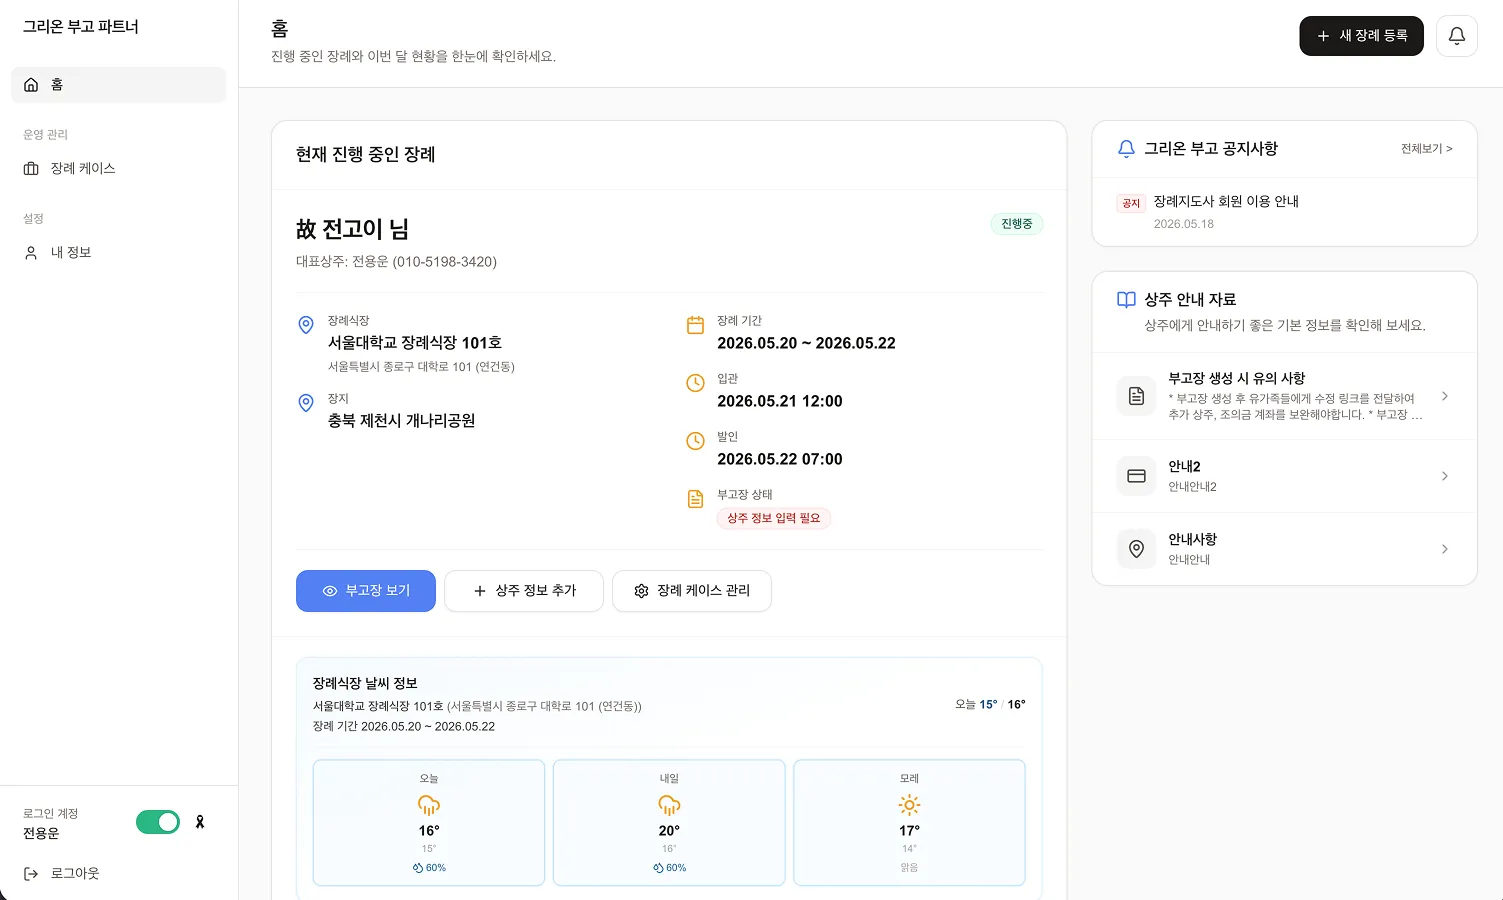Toggle the green 로그인 계정 switch
Image resolution: width=1503 pixels, height=900 pixels.
[x=158, y=822]
